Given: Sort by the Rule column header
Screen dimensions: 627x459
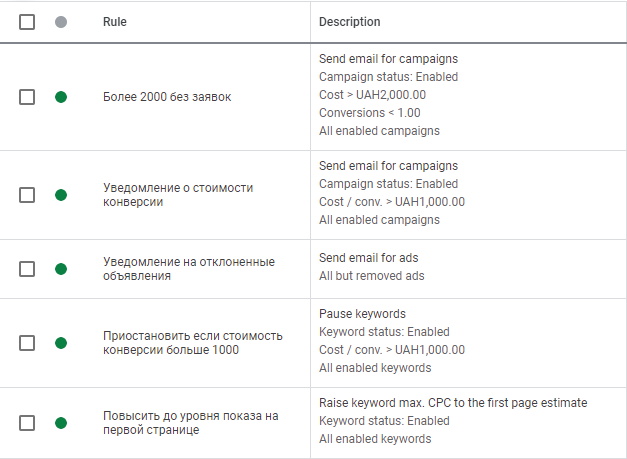Looking at the screenshot, I should [x=115, y=22].
